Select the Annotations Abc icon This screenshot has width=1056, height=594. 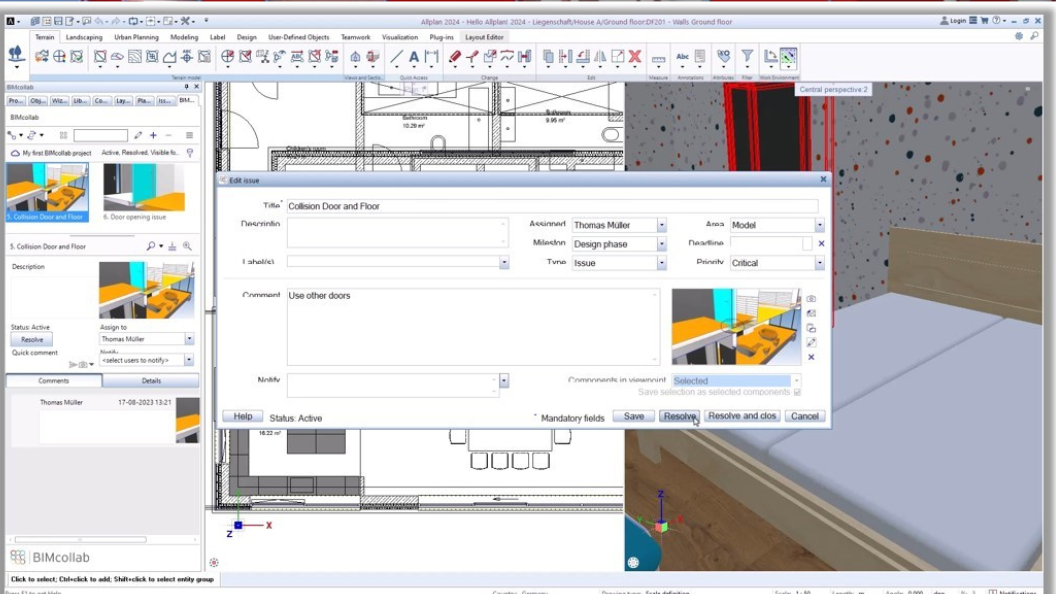684,56
